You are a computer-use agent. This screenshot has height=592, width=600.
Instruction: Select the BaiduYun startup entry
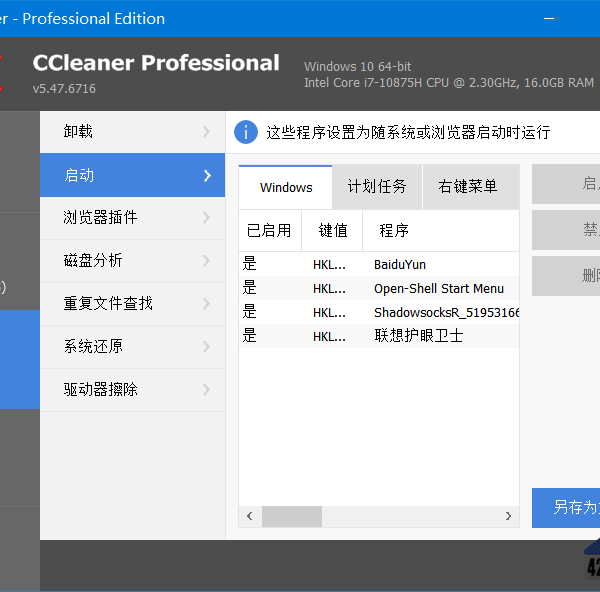point(400,264)
